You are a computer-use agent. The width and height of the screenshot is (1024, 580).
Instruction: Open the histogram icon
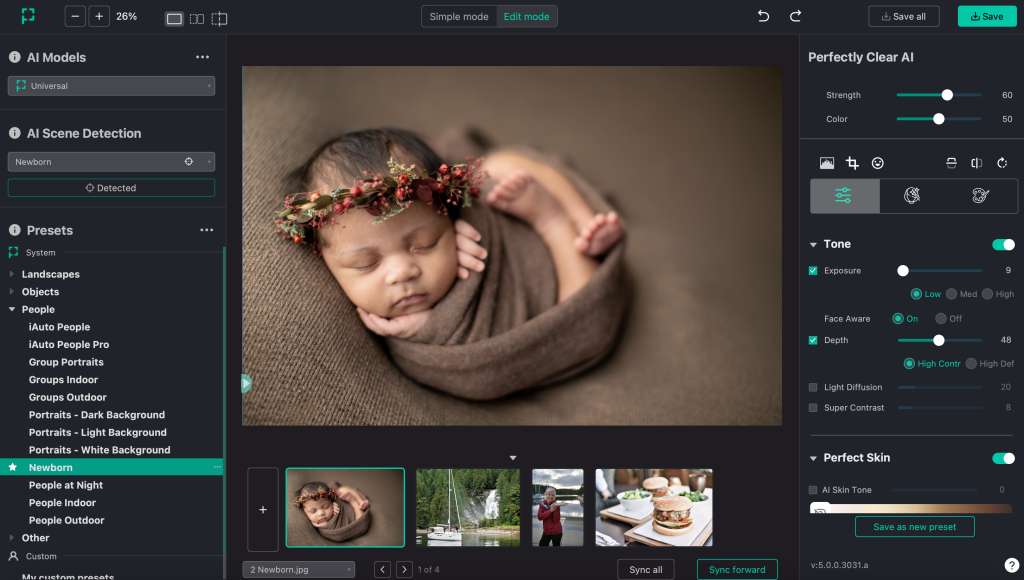point(827,163)
